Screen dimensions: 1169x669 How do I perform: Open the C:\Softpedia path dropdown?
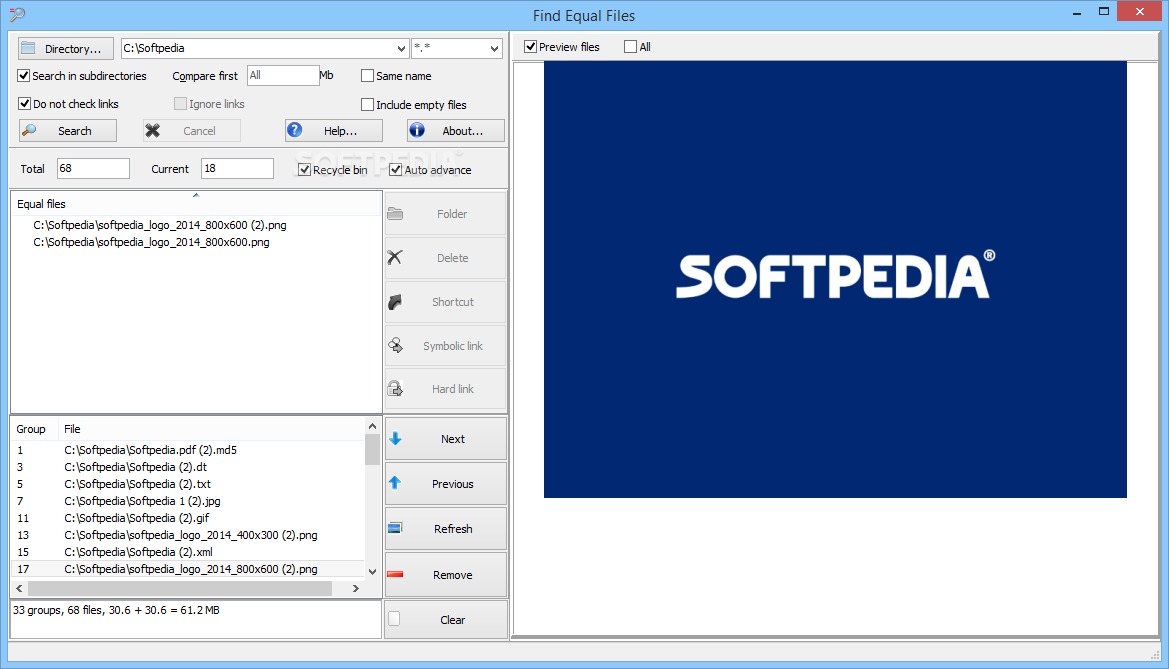click(x=401, y=48)
